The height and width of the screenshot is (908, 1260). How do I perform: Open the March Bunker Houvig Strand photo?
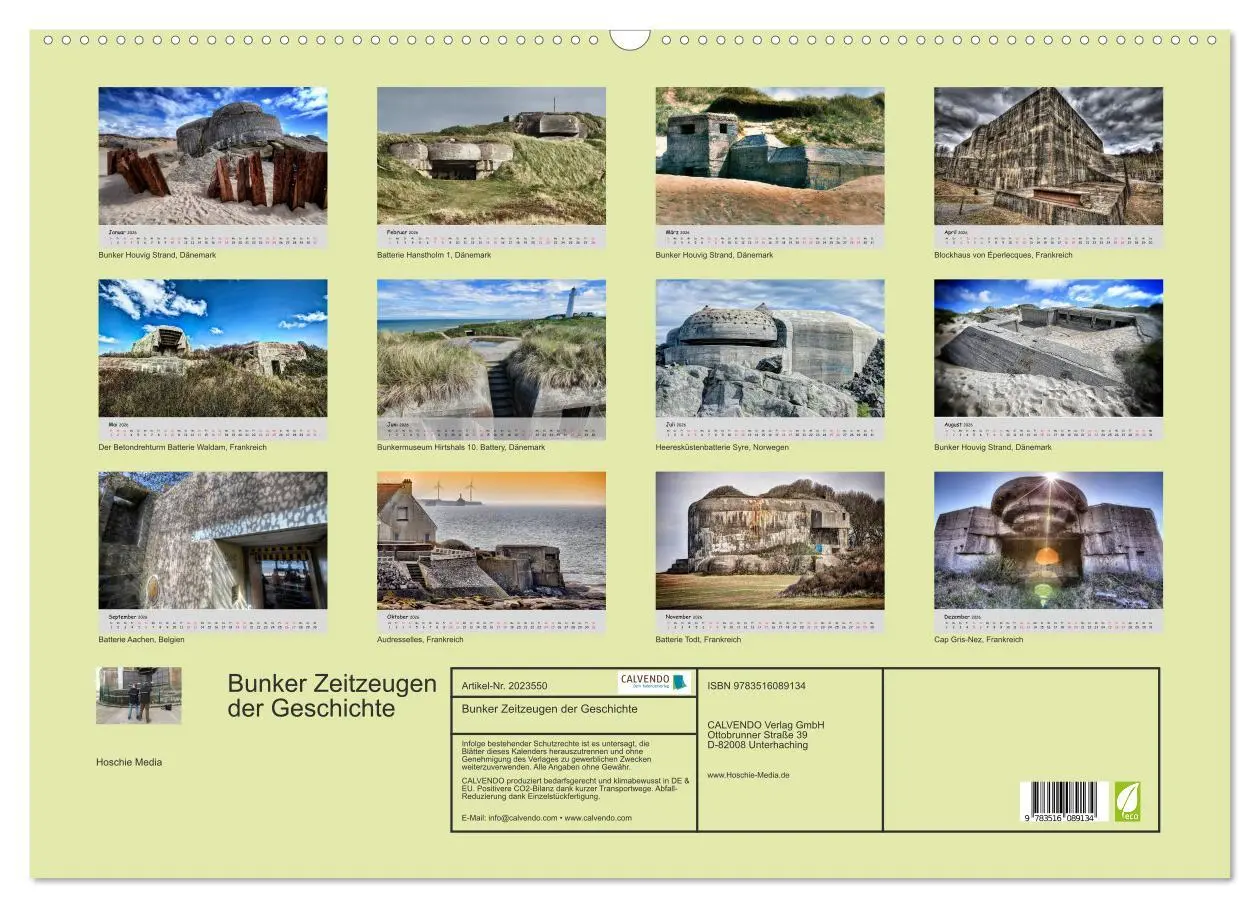click(770, 156)
